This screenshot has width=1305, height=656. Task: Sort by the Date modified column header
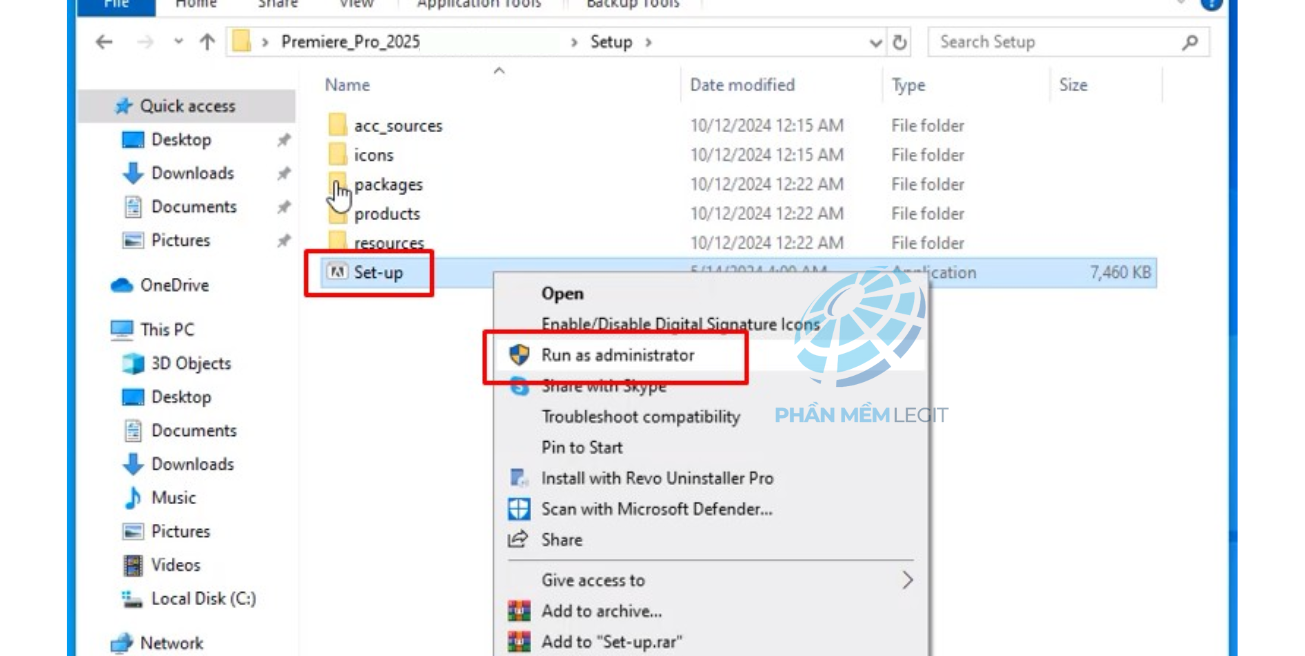742,85
